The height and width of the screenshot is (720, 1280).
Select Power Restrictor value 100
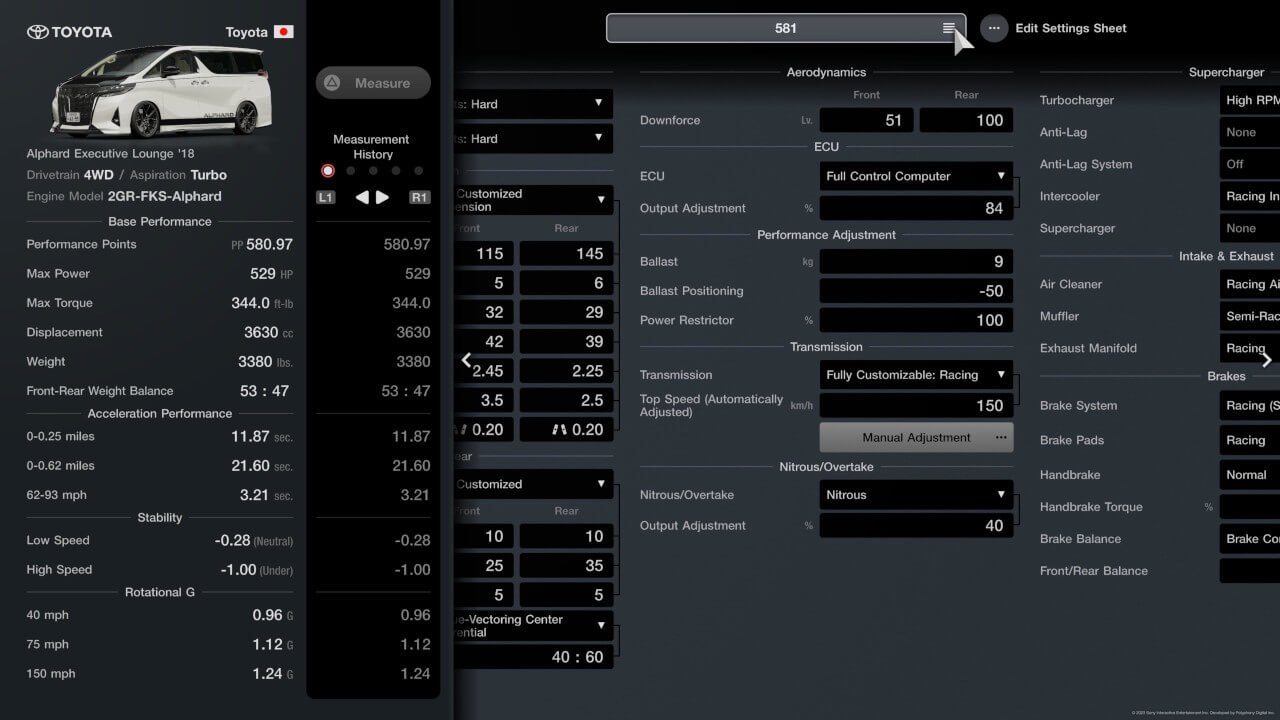coord(916,320)
